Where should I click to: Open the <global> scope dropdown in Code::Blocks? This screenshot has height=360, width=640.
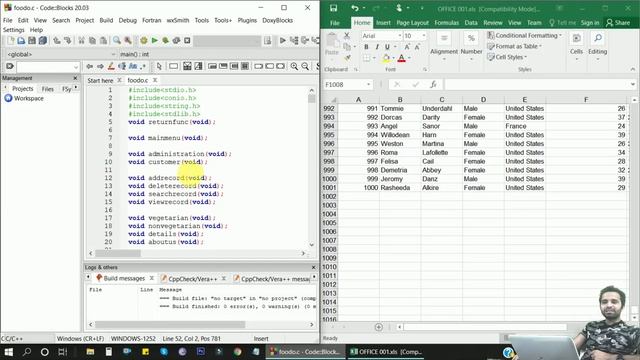pyautogui.click(x=113, y=54)
